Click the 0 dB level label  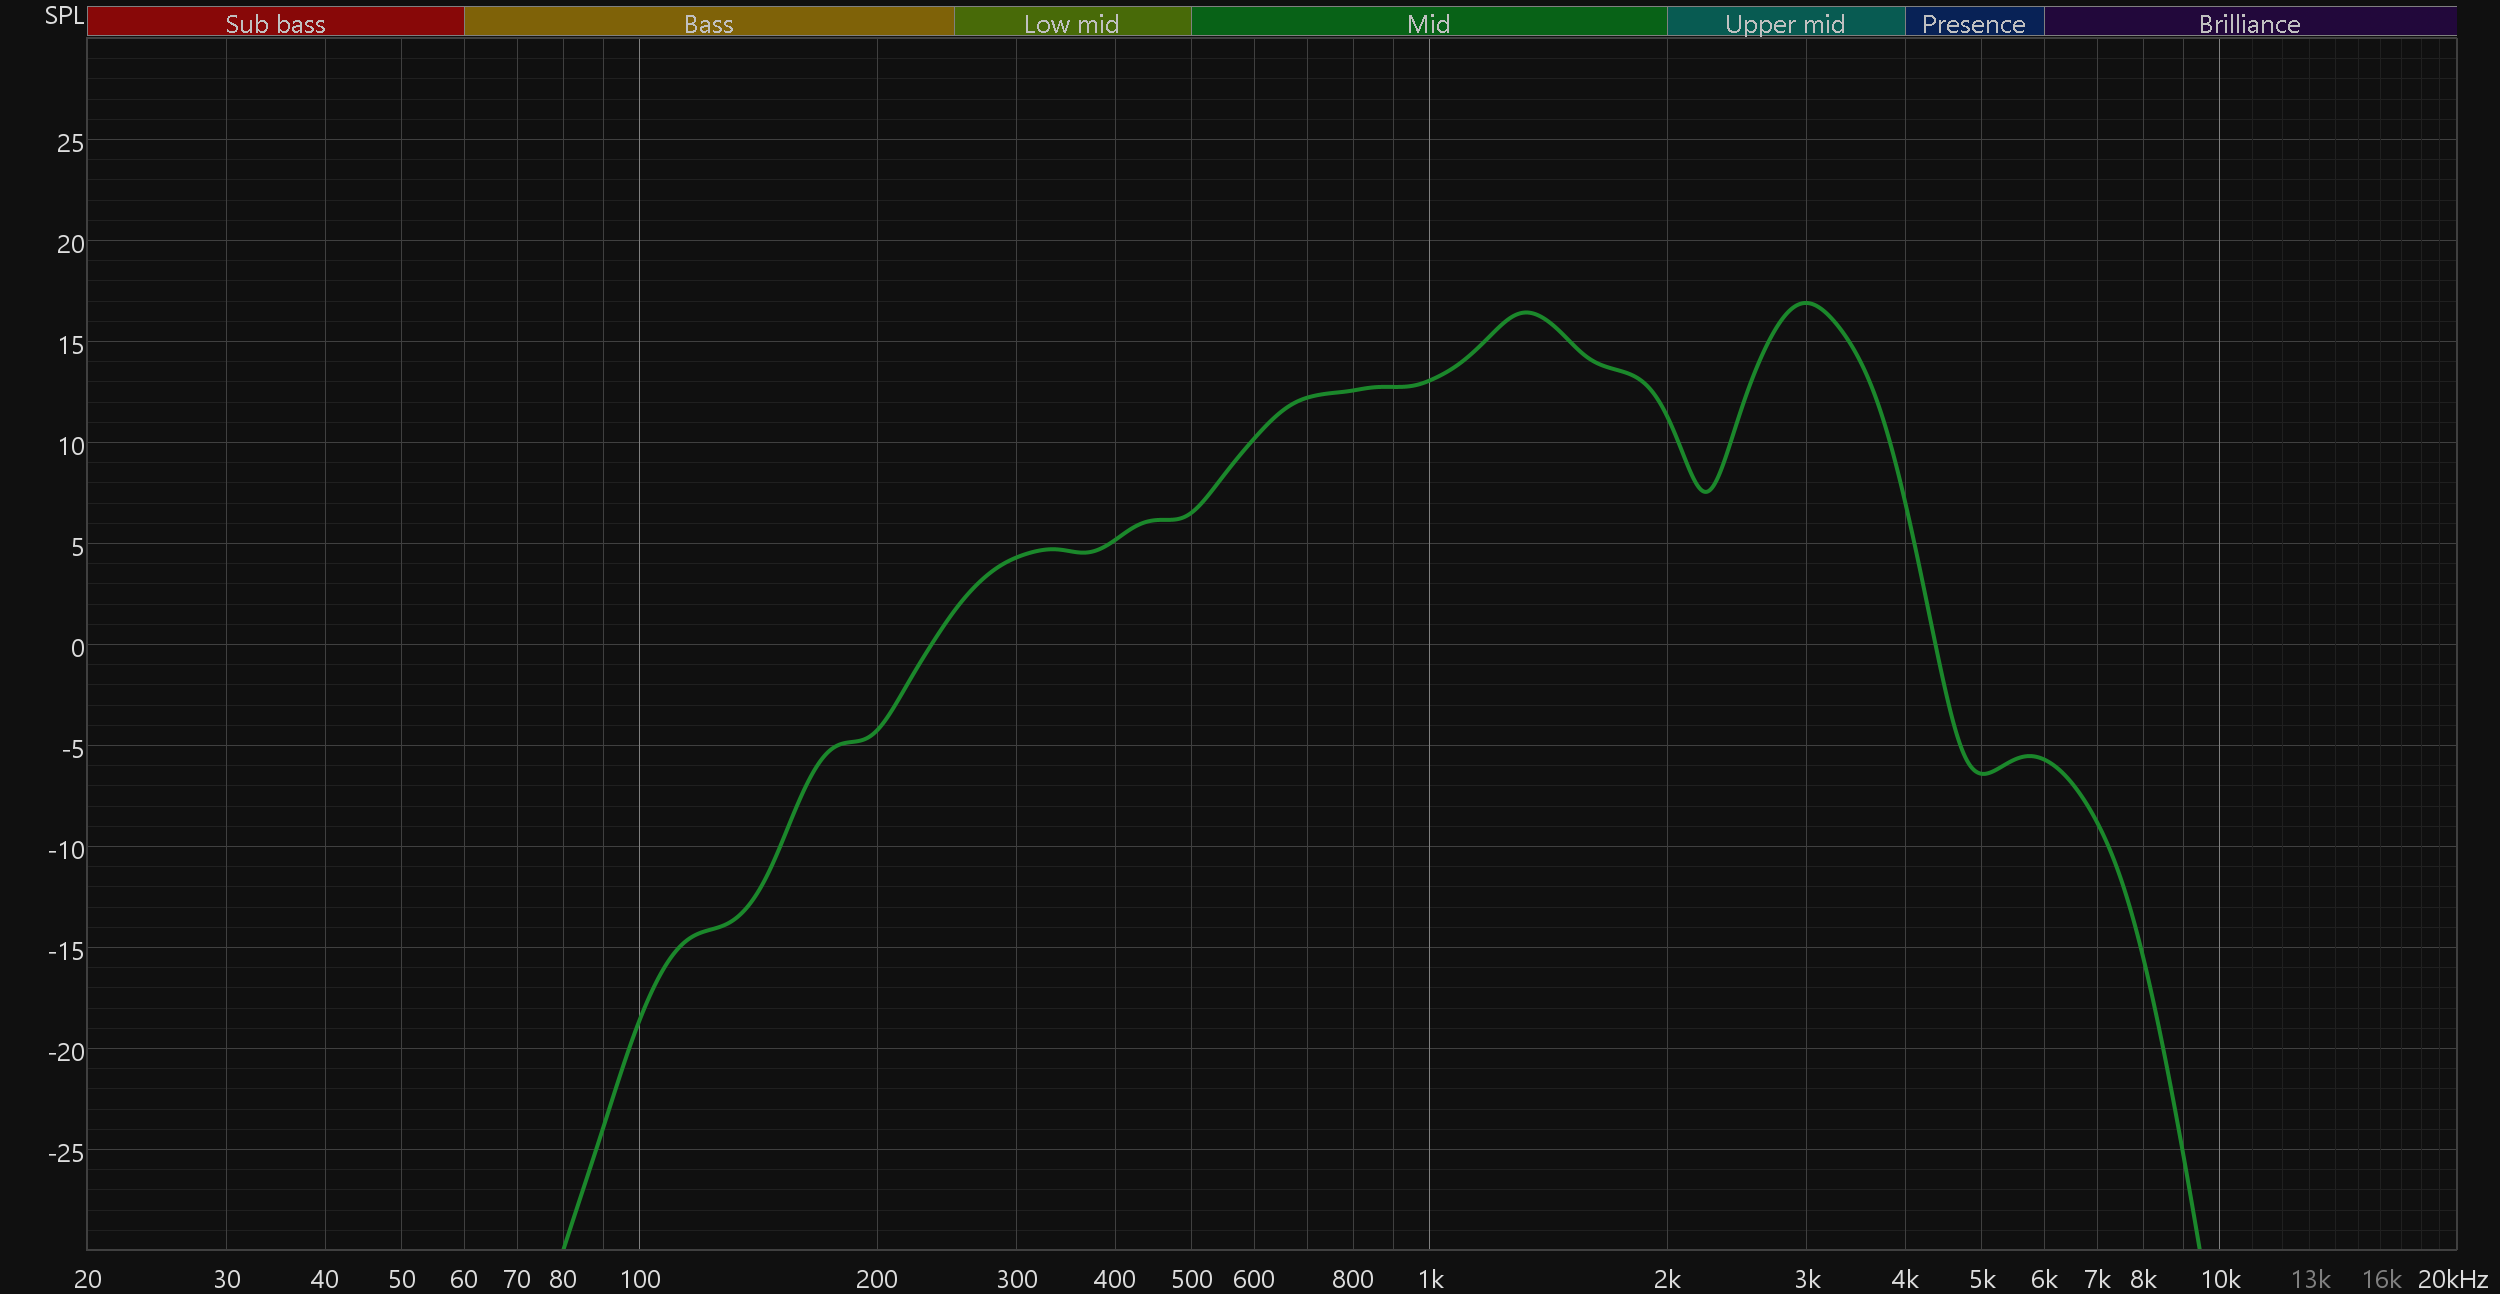point(78,648)
